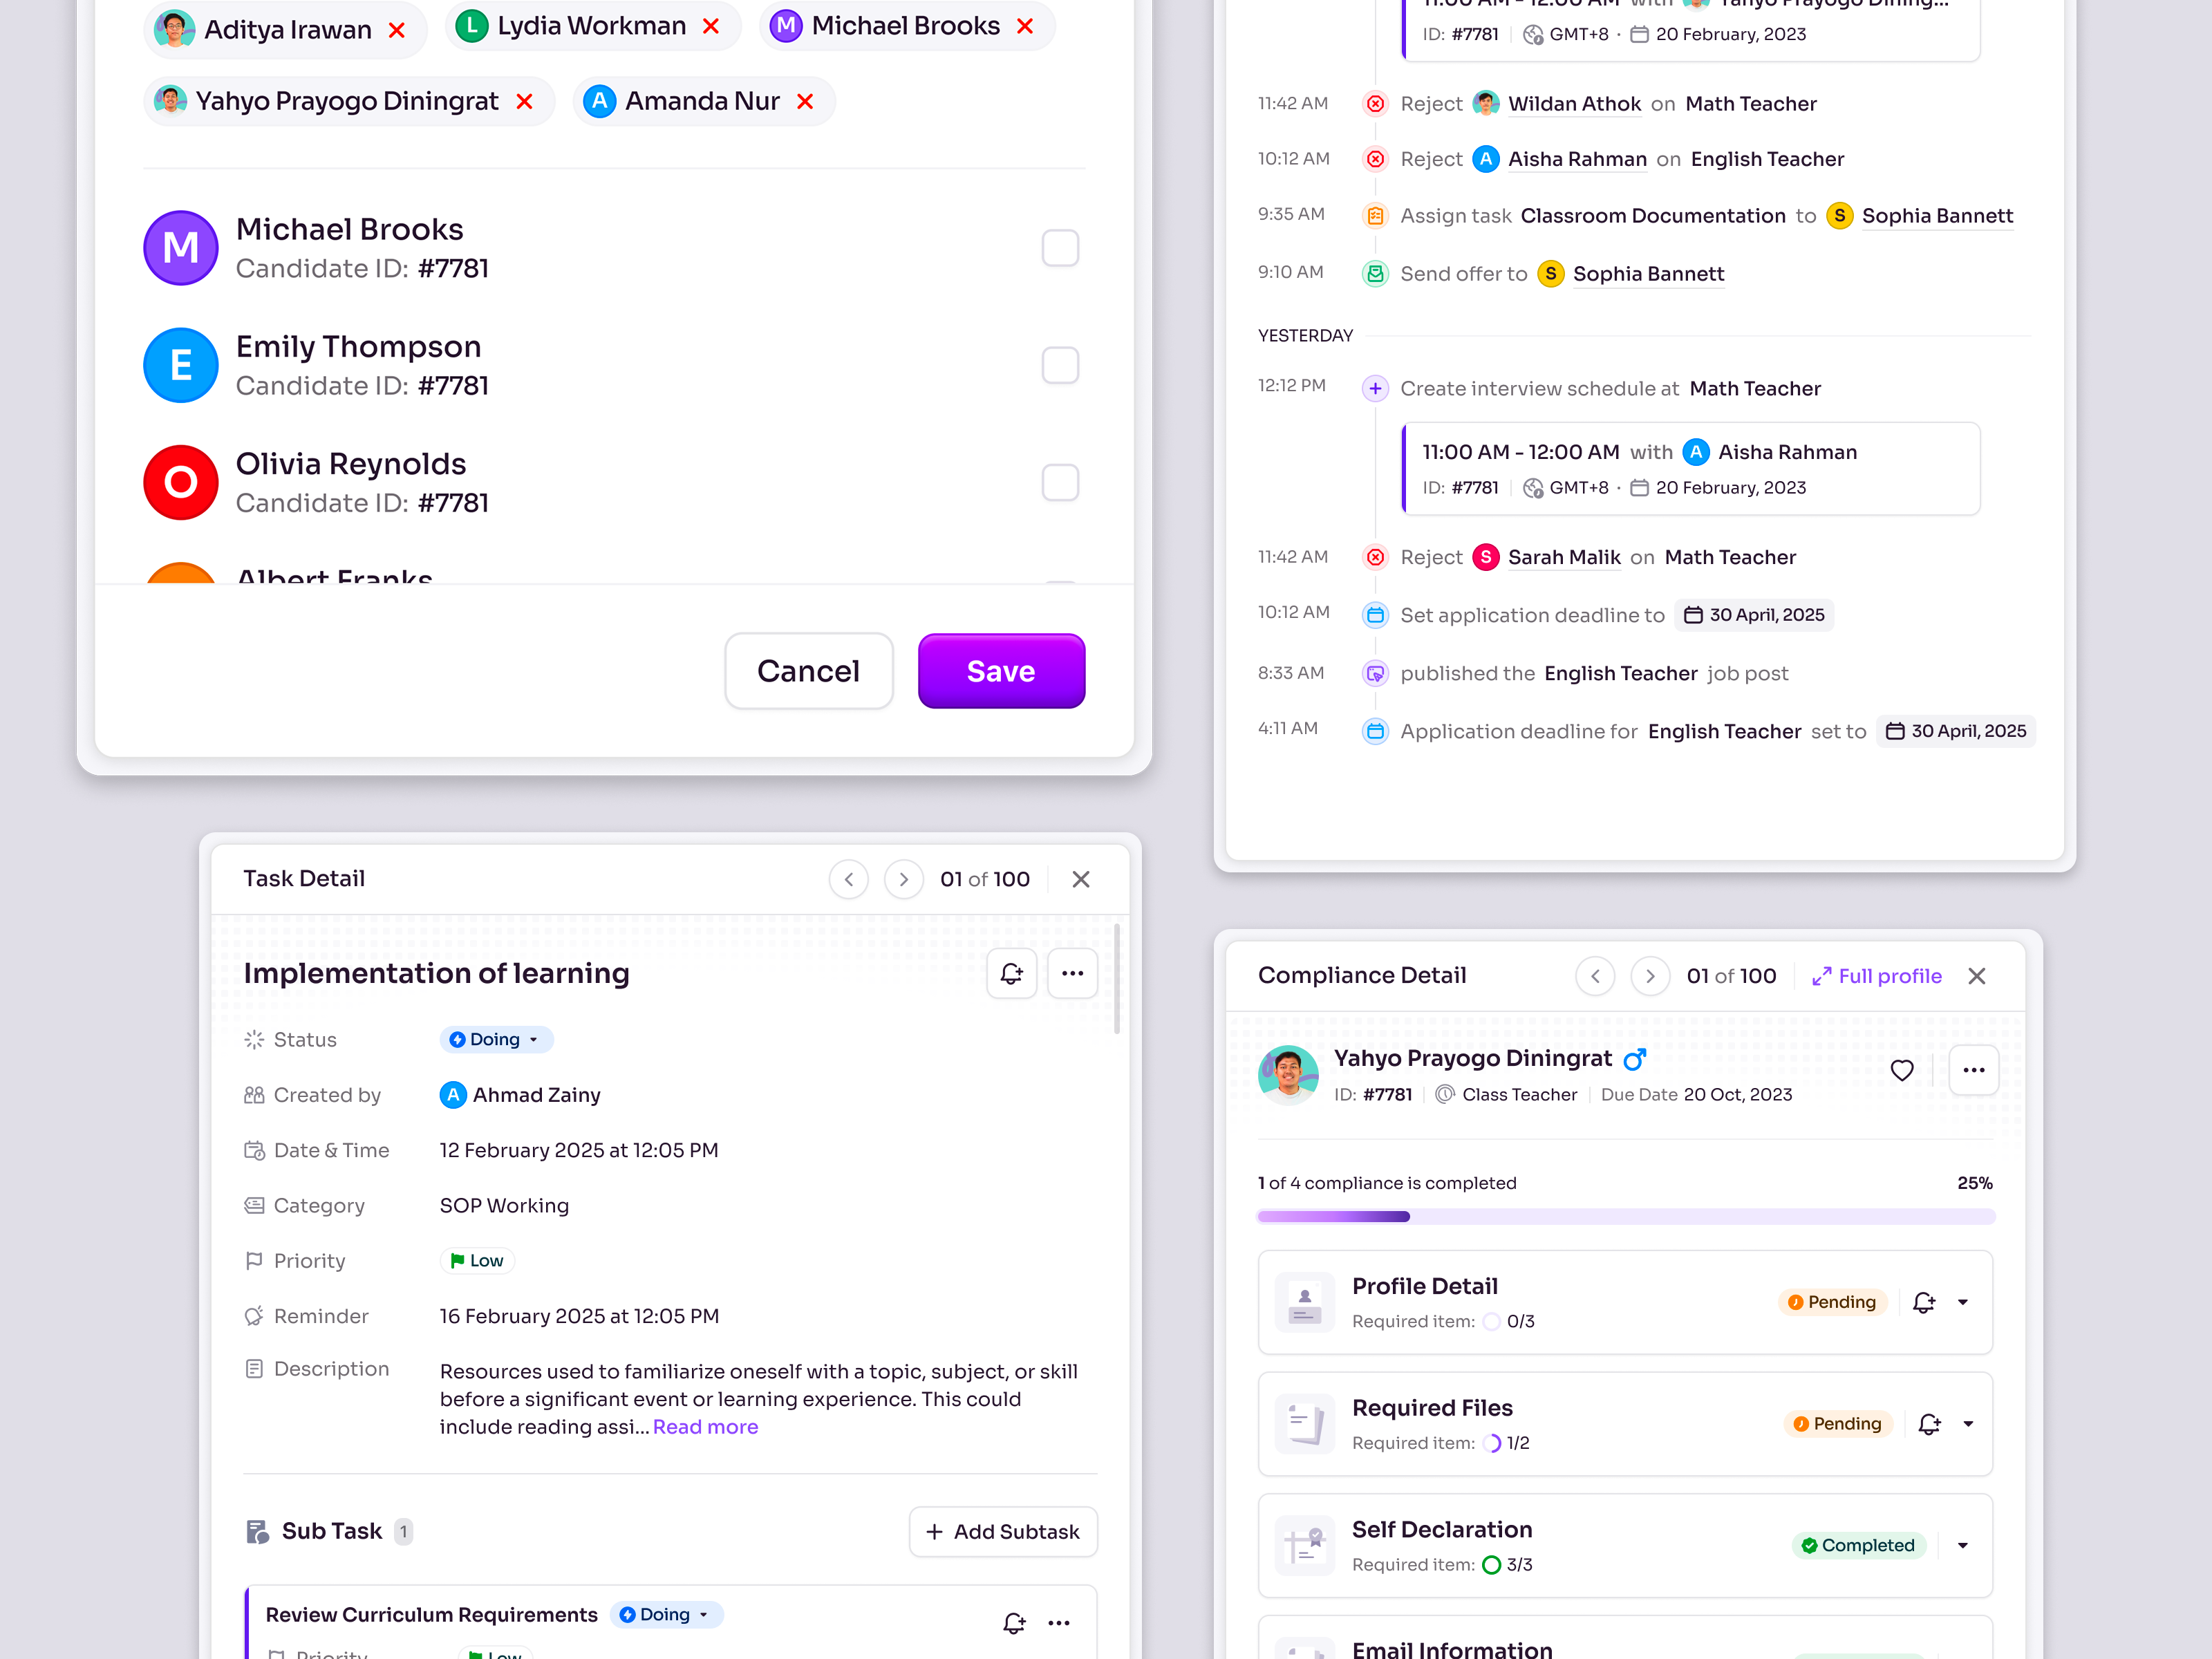Click the notification bell on Profile Detail

1924,1302
